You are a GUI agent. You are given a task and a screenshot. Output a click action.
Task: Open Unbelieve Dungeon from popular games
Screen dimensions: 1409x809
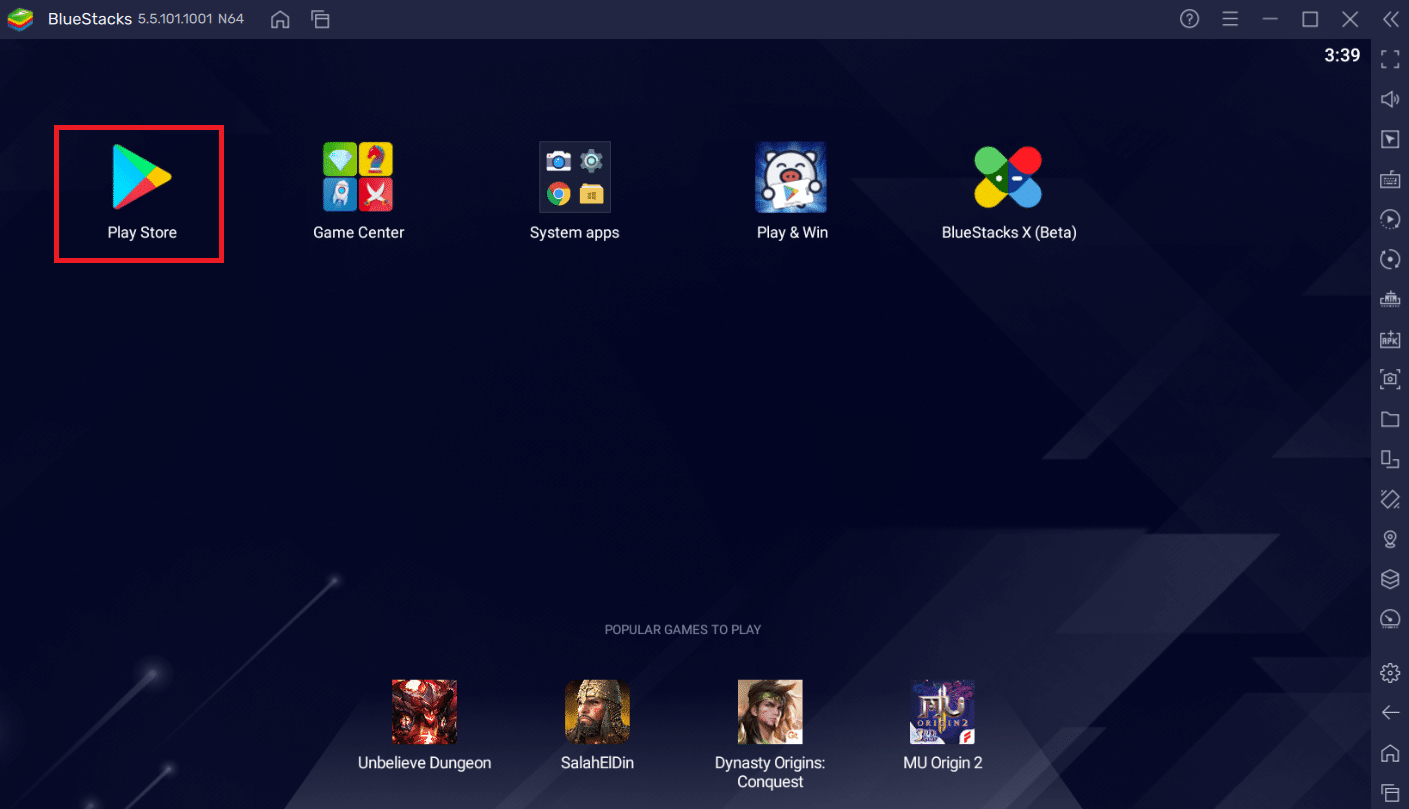424,712
